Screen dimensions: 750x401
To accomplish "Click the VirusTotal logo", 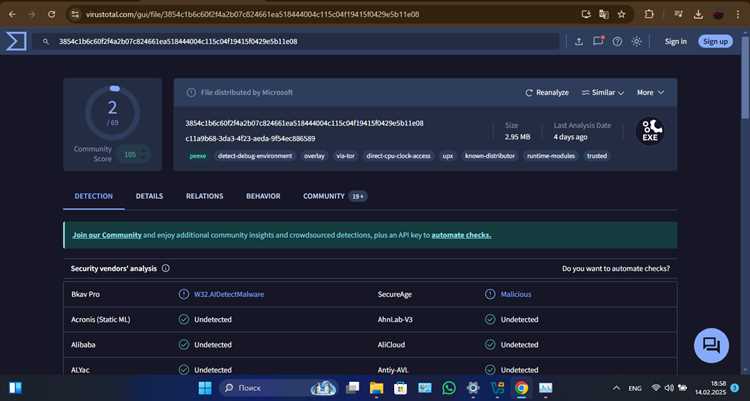I will 16,42.
